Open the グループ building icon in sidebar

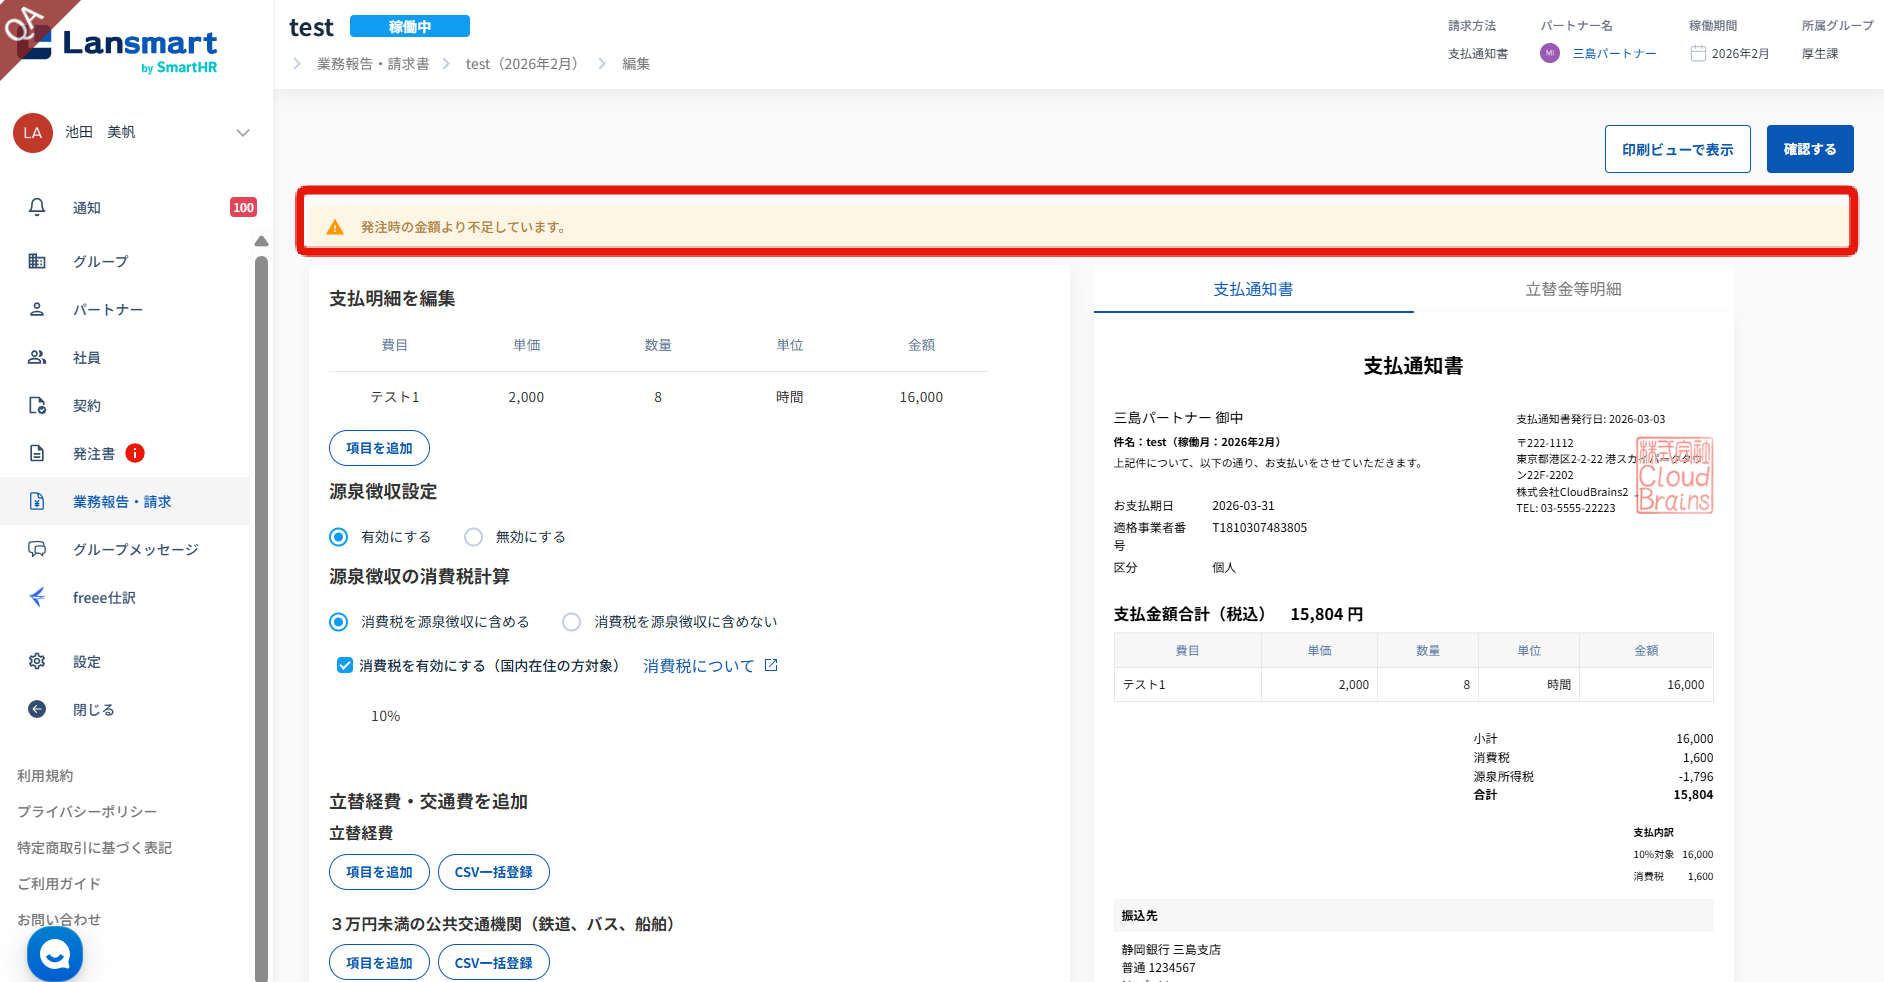[x=37, y=261]
